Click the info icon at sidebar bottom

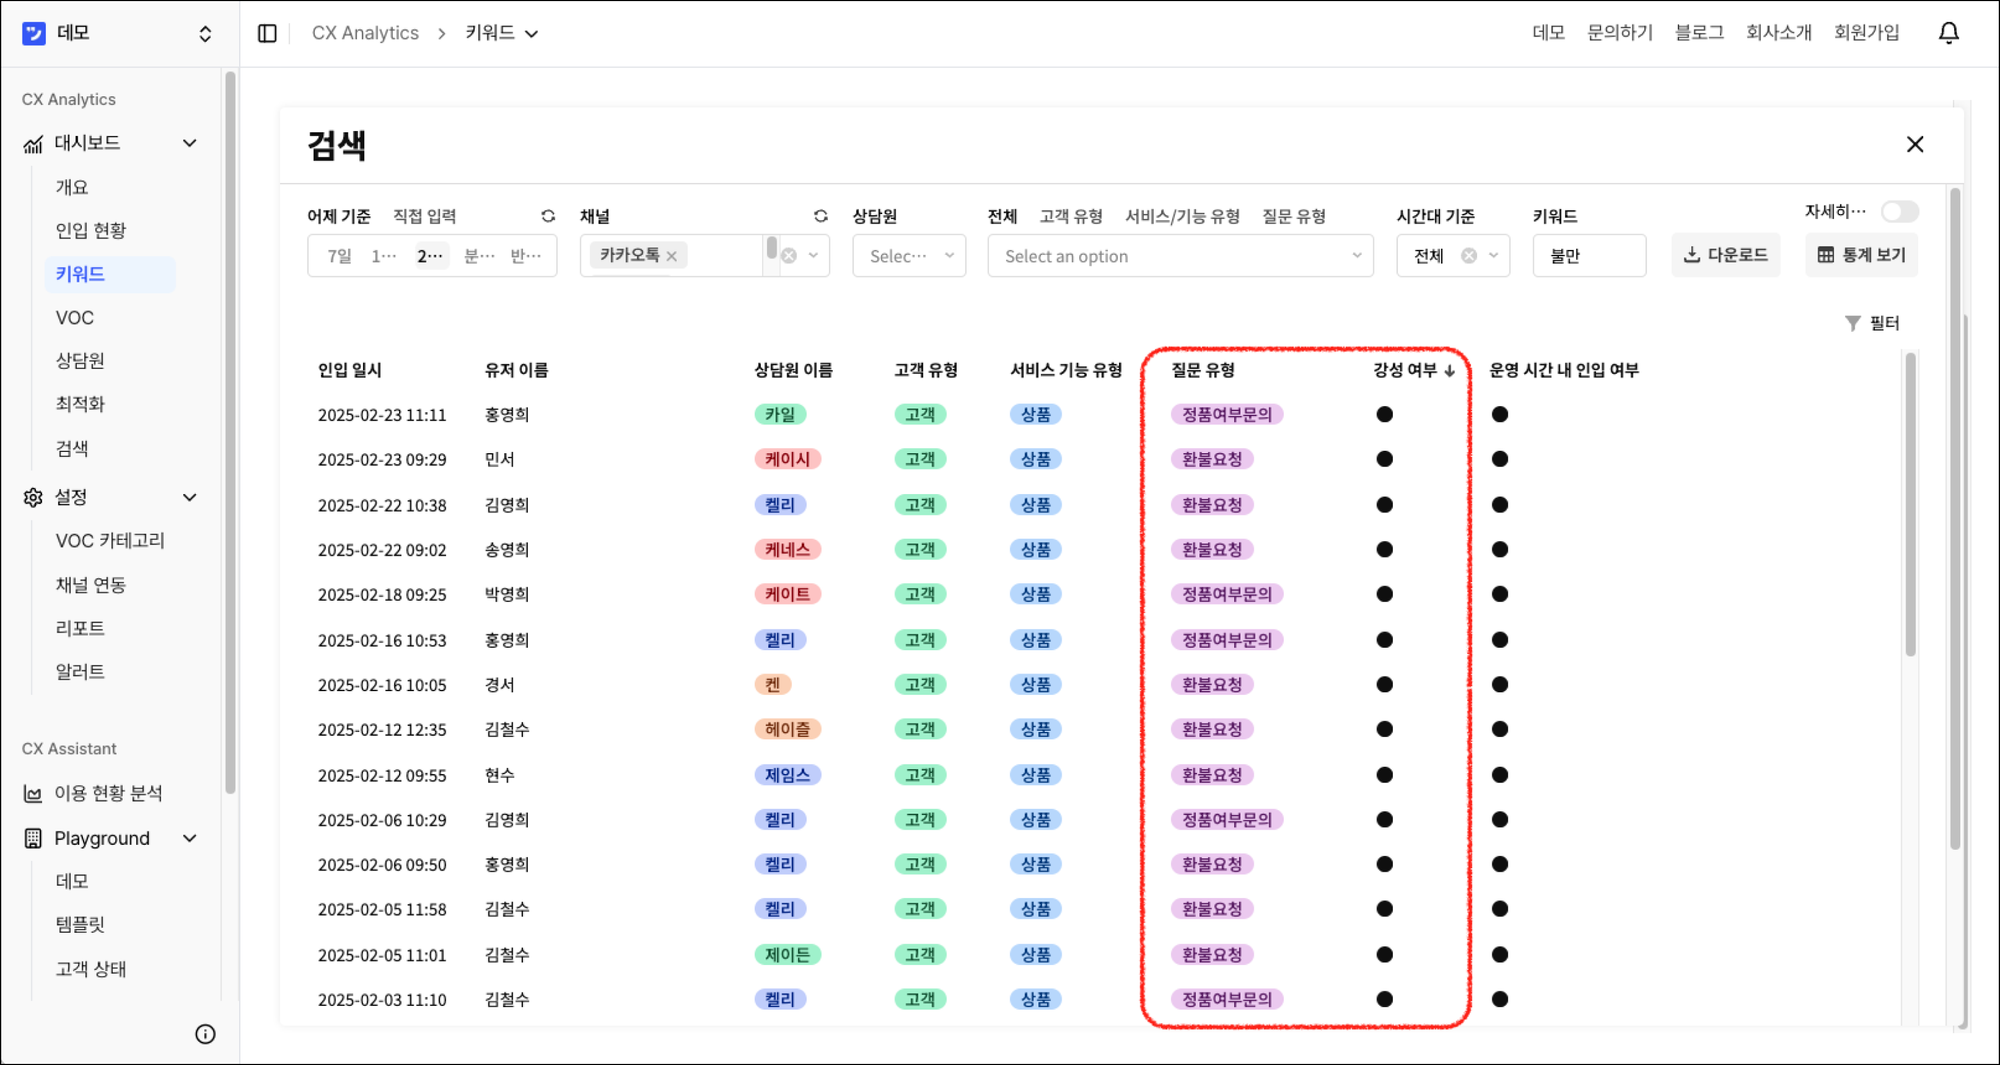(206, 1034)
